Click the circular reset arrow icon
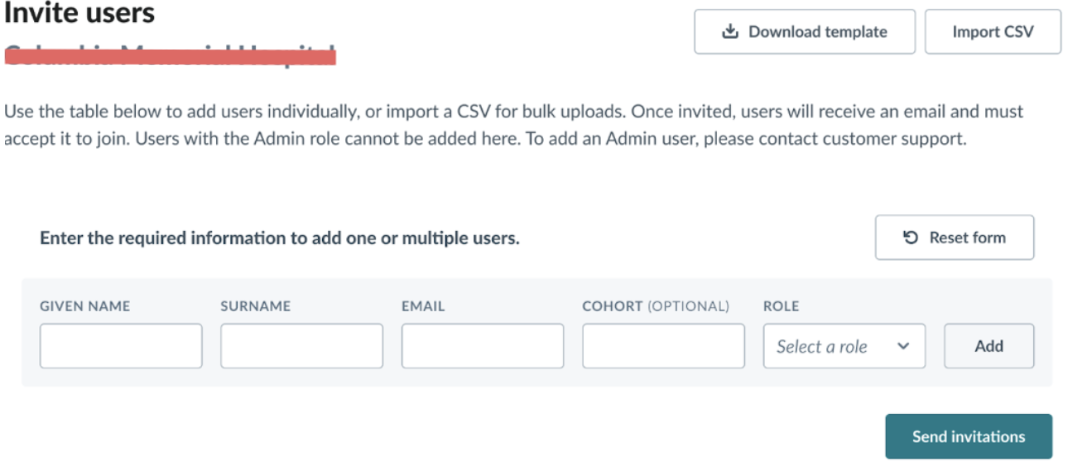The height and width of the screenshot is (468, 1068). pos(911,238)
